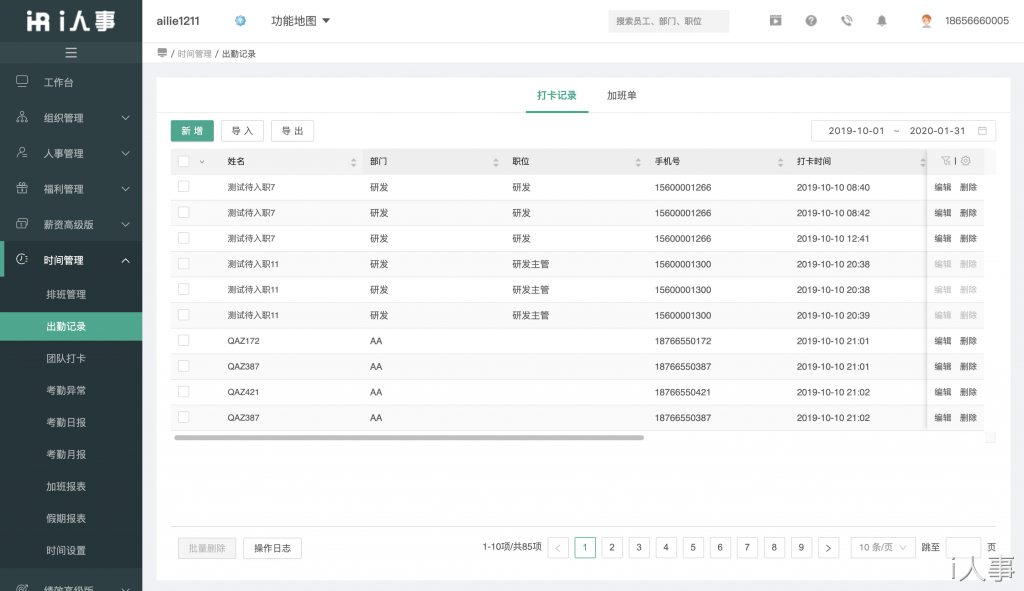Toggle the hamburger sidebar collapse icon
Viewport: 1024px width, 591px height.
(x=71, y=53)
